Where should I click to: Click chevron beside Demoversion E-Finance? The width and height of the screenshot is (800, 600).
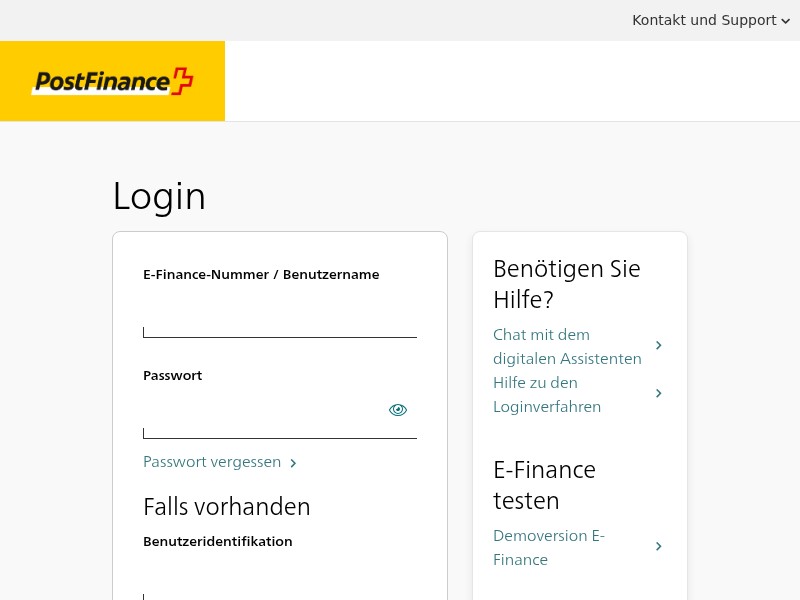[659, 546]
